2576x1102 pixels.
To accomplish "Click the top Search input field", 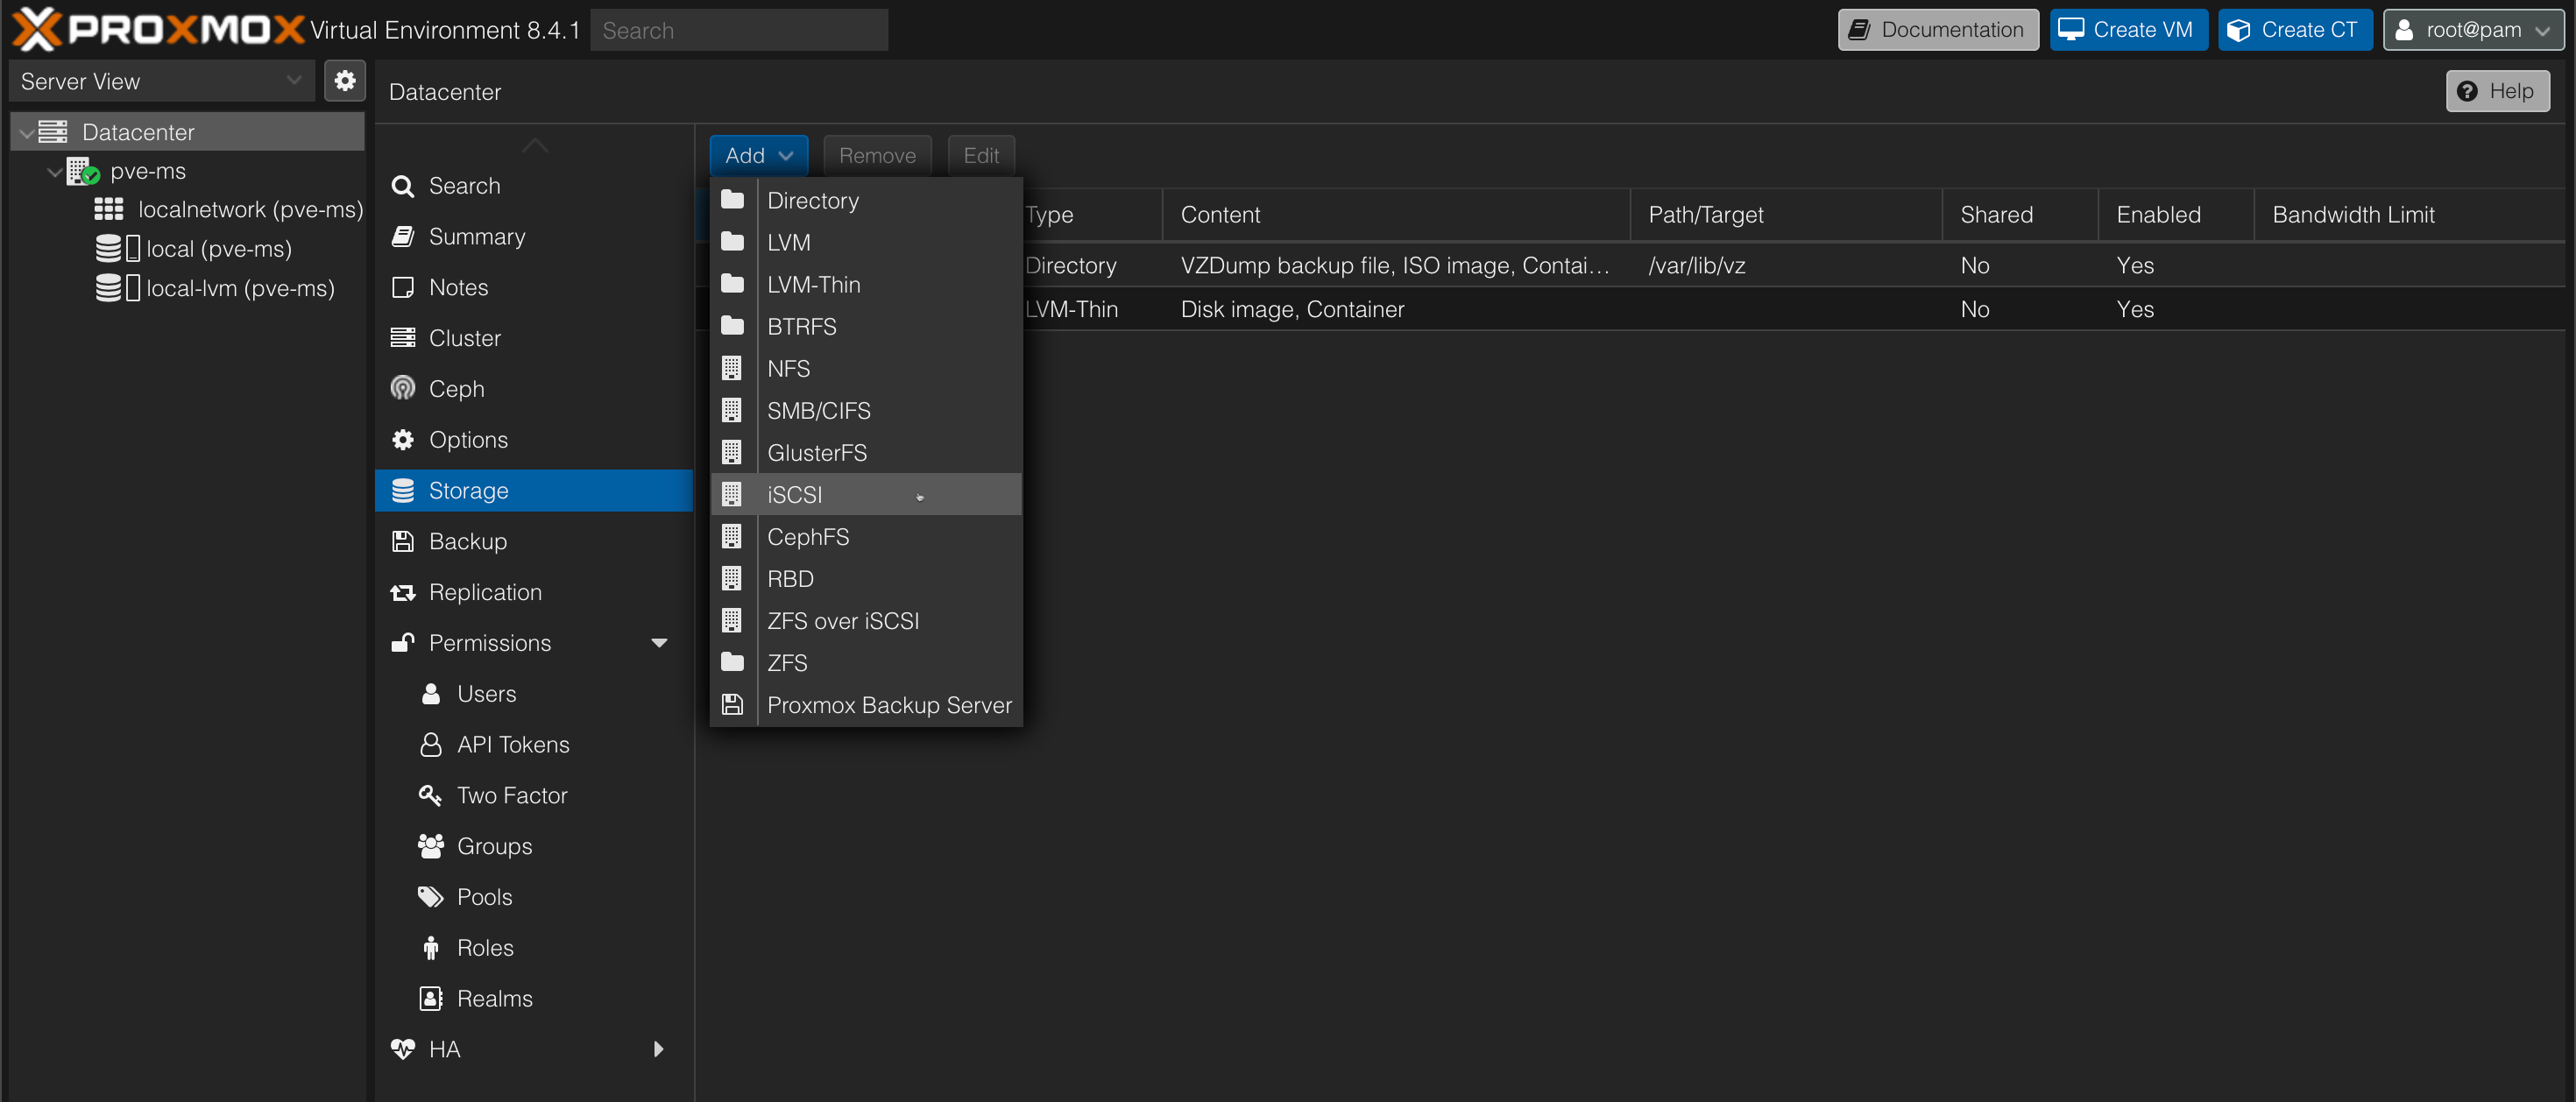I will pyautogui.click(x=739, y=30).
